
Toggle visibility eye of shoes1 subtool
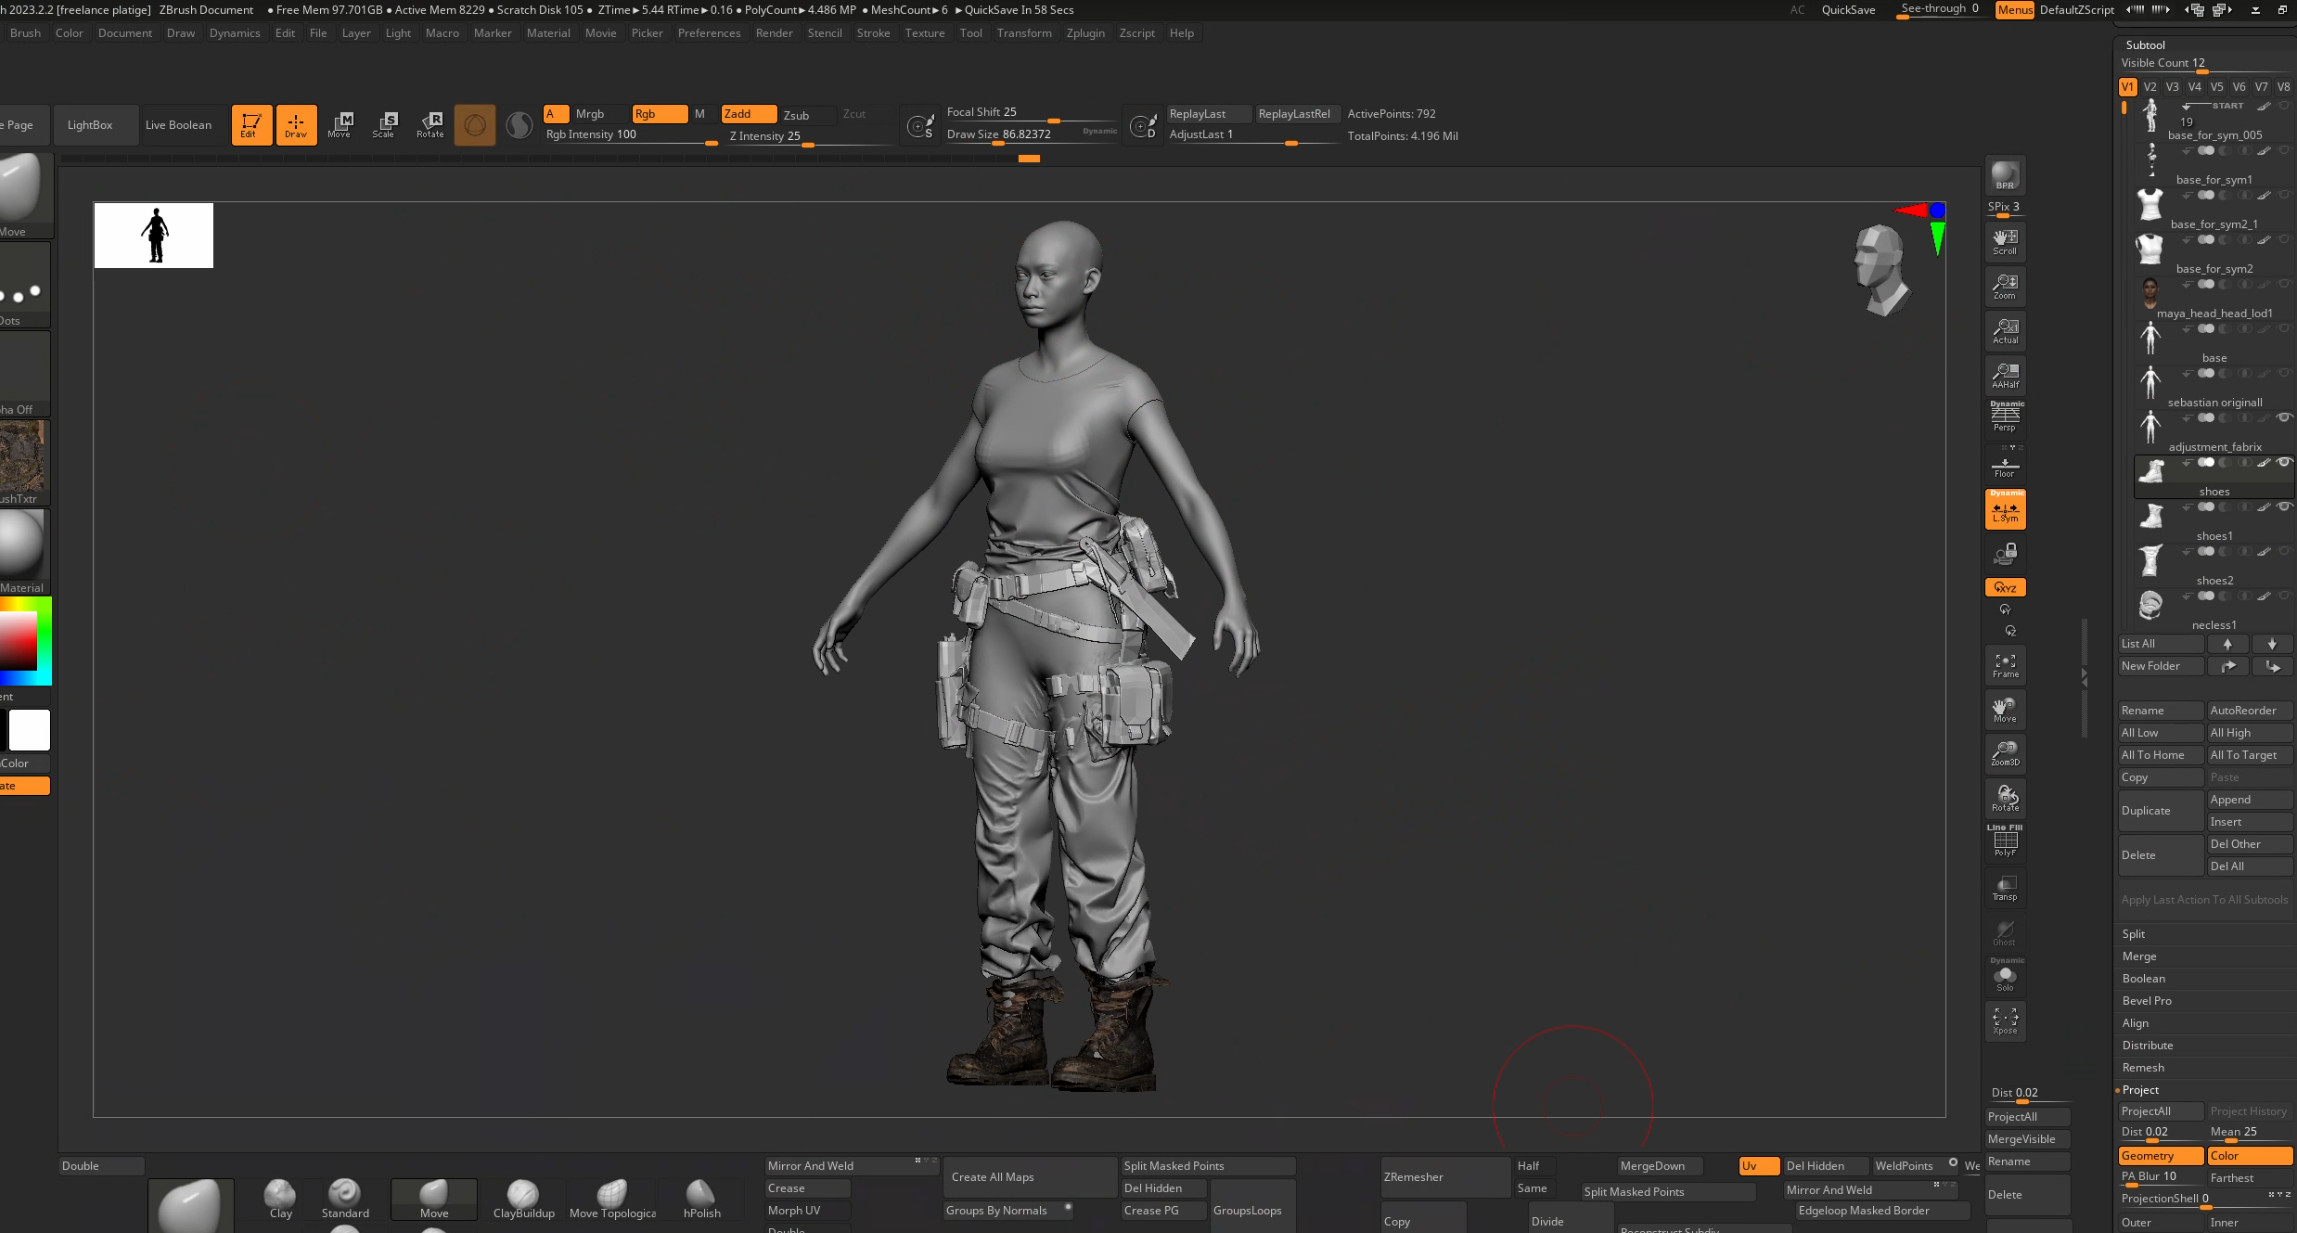(2284, 507)
